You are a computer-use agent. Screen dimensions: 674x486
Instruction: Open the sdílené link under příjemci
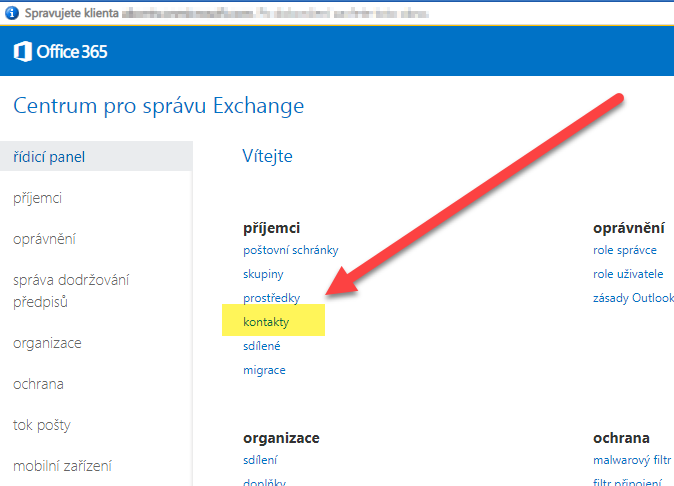261,346
